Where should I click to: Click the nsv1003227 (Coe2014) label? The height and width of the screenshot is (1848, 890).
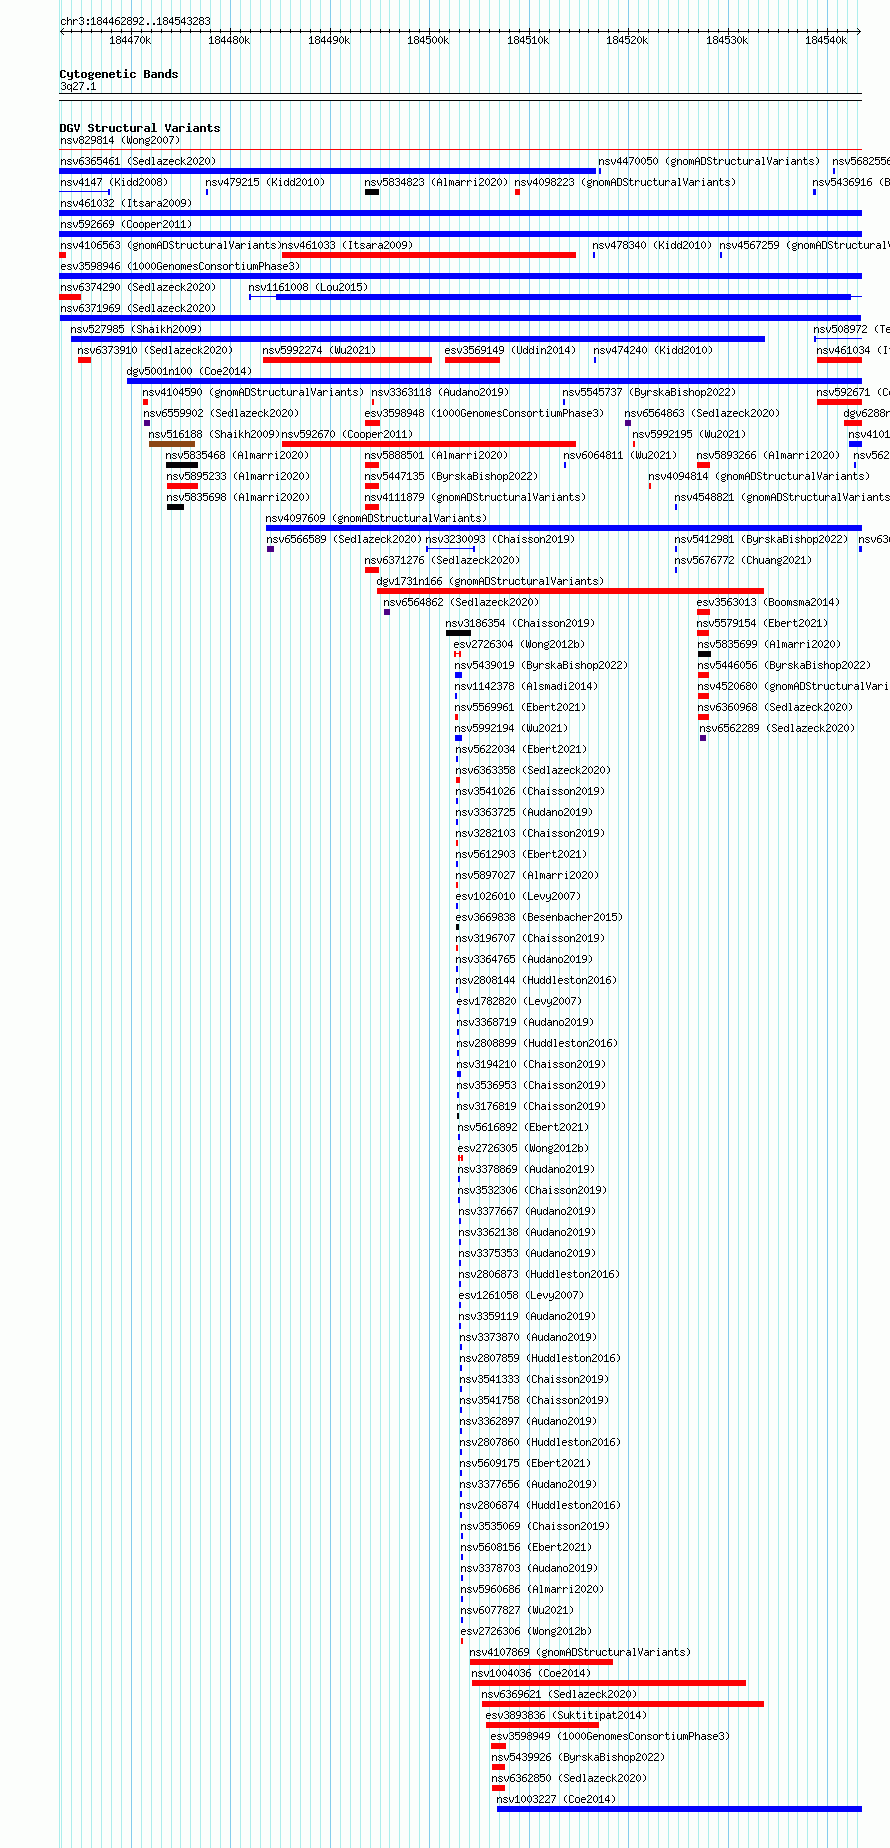tap(556, 1799)
